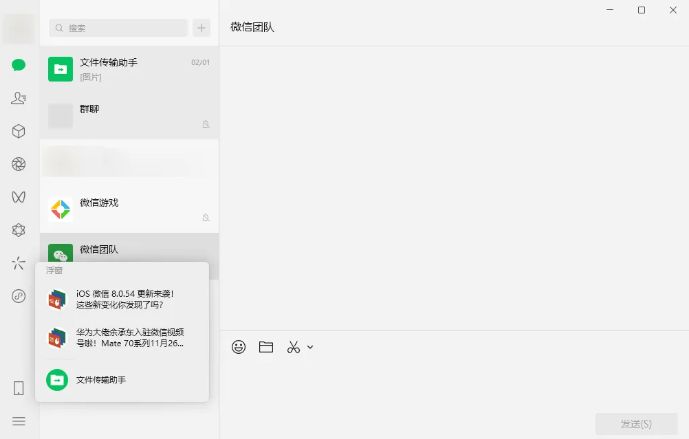This screenshot has height=439, width=689.
Task: Open the Mini Programs icon
Action: 18,296
